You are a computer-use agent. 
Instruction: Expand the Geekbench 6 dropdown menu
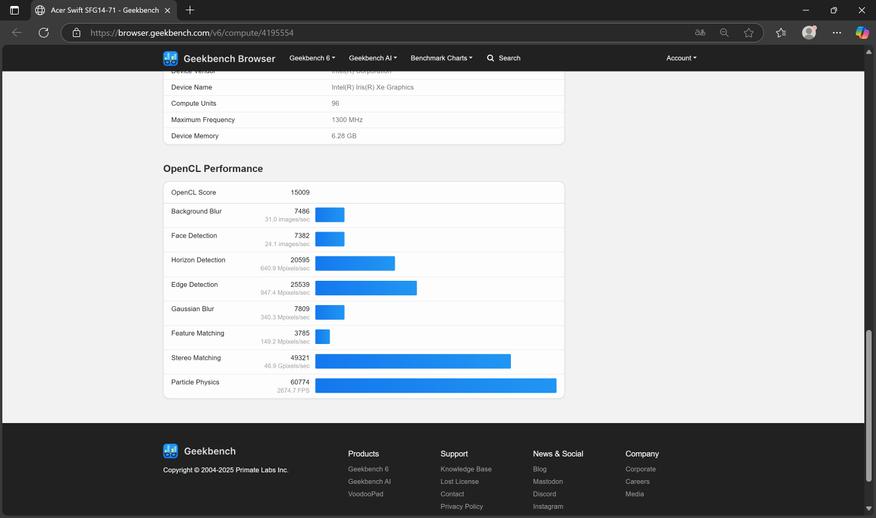pos(312,58)
